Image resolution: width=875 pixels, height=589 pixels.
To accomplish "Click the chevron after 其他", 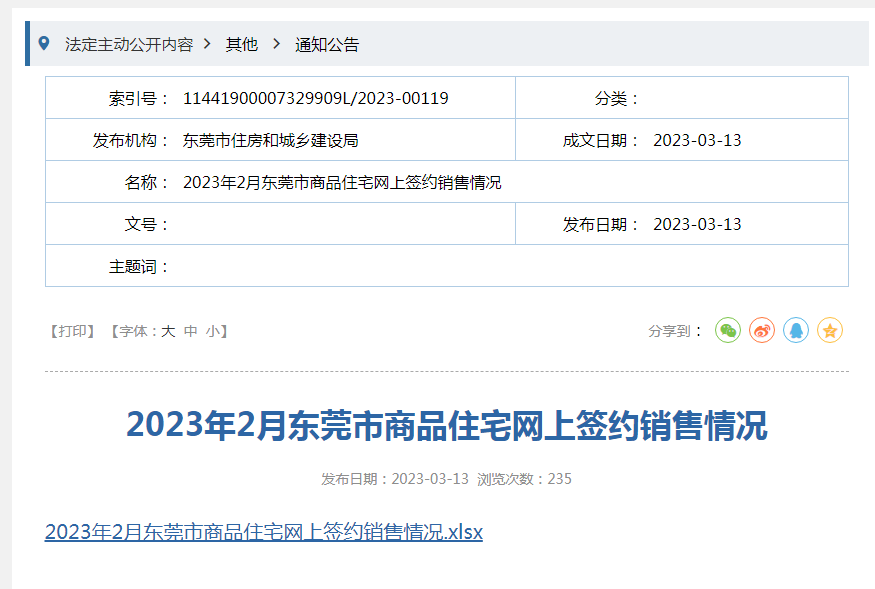I will 276,44.
